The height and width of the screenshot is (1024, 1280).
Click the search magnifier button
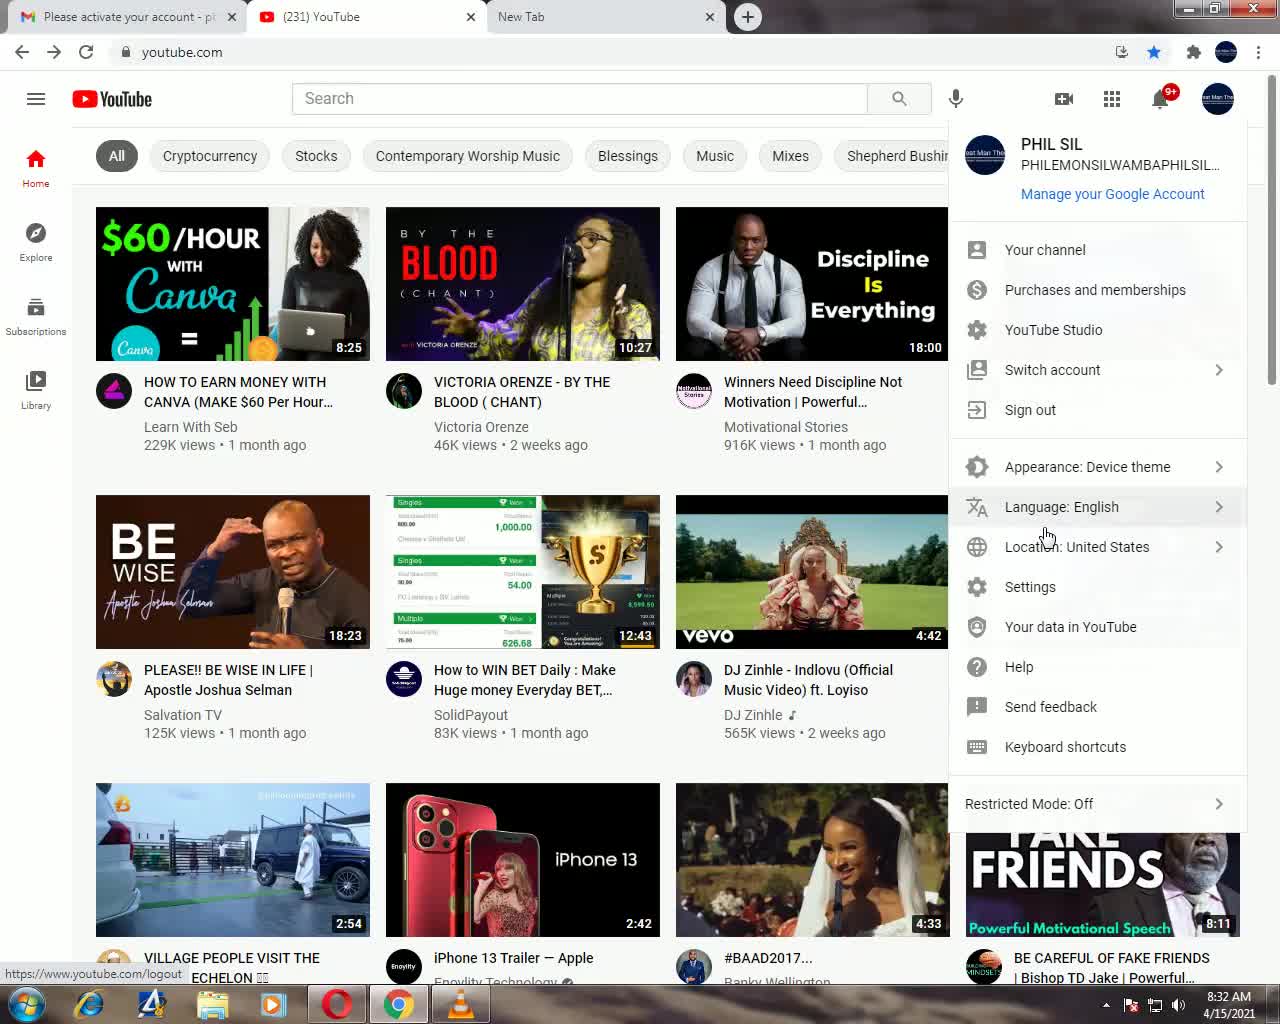899,99
